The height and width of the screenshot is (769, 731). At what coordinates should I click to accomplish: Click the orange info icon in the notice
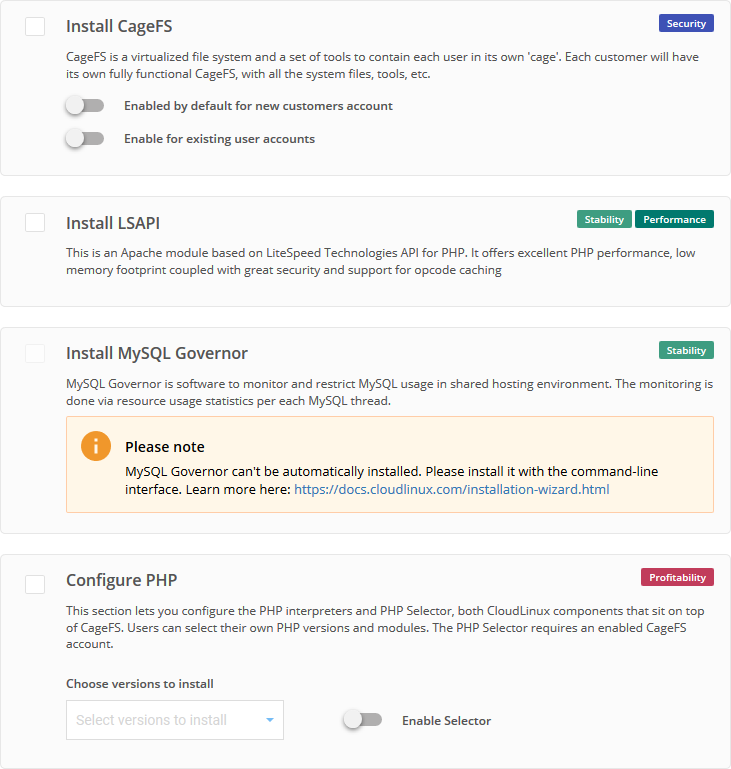click(x=96, y=447)
